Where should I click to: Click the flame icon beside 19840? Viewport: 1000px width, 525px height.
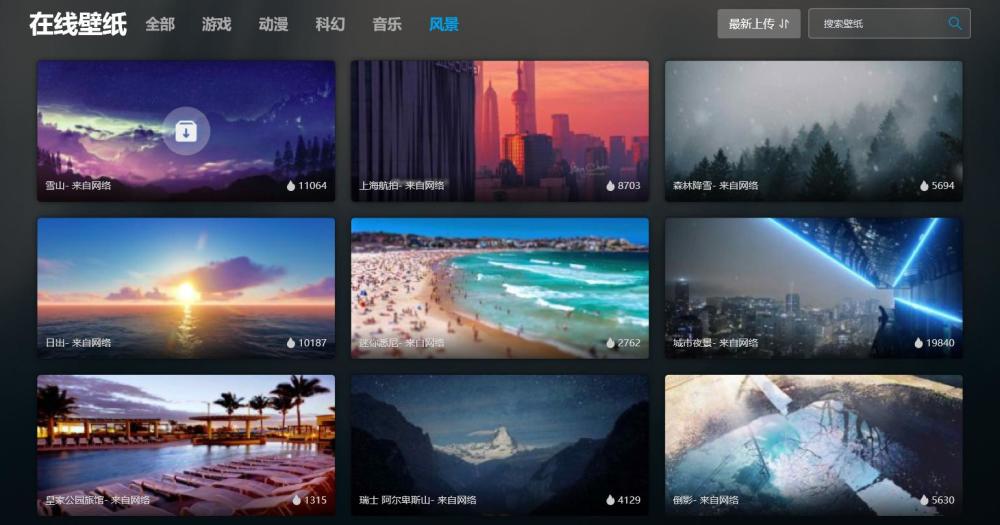click(x=918, y=343)
